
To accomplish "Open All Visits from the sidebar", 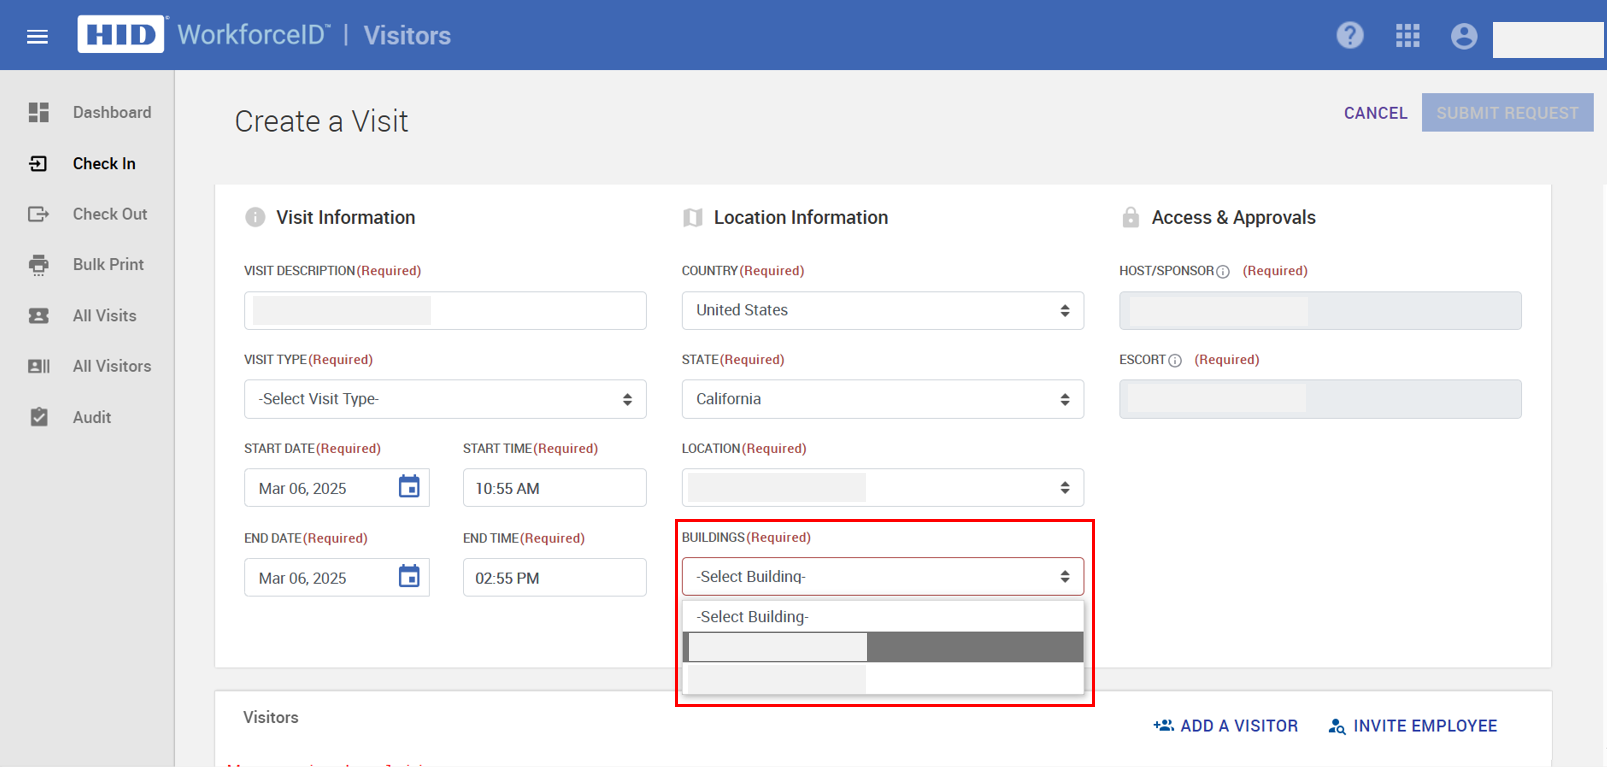I will [x=104, y=316].
